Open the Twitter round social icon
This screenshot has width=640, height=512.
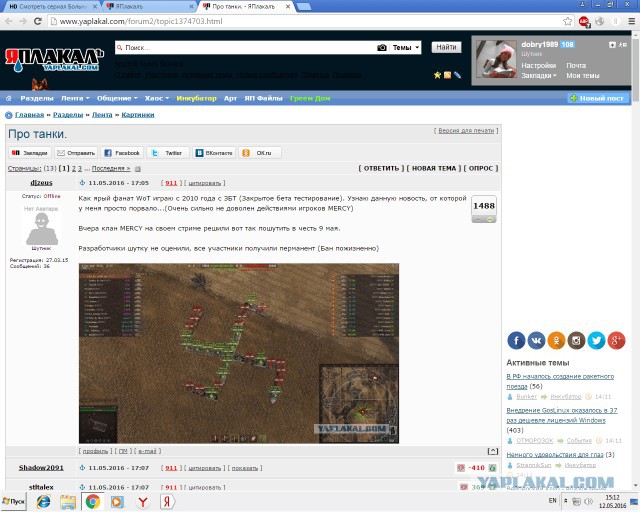(596, 341)
